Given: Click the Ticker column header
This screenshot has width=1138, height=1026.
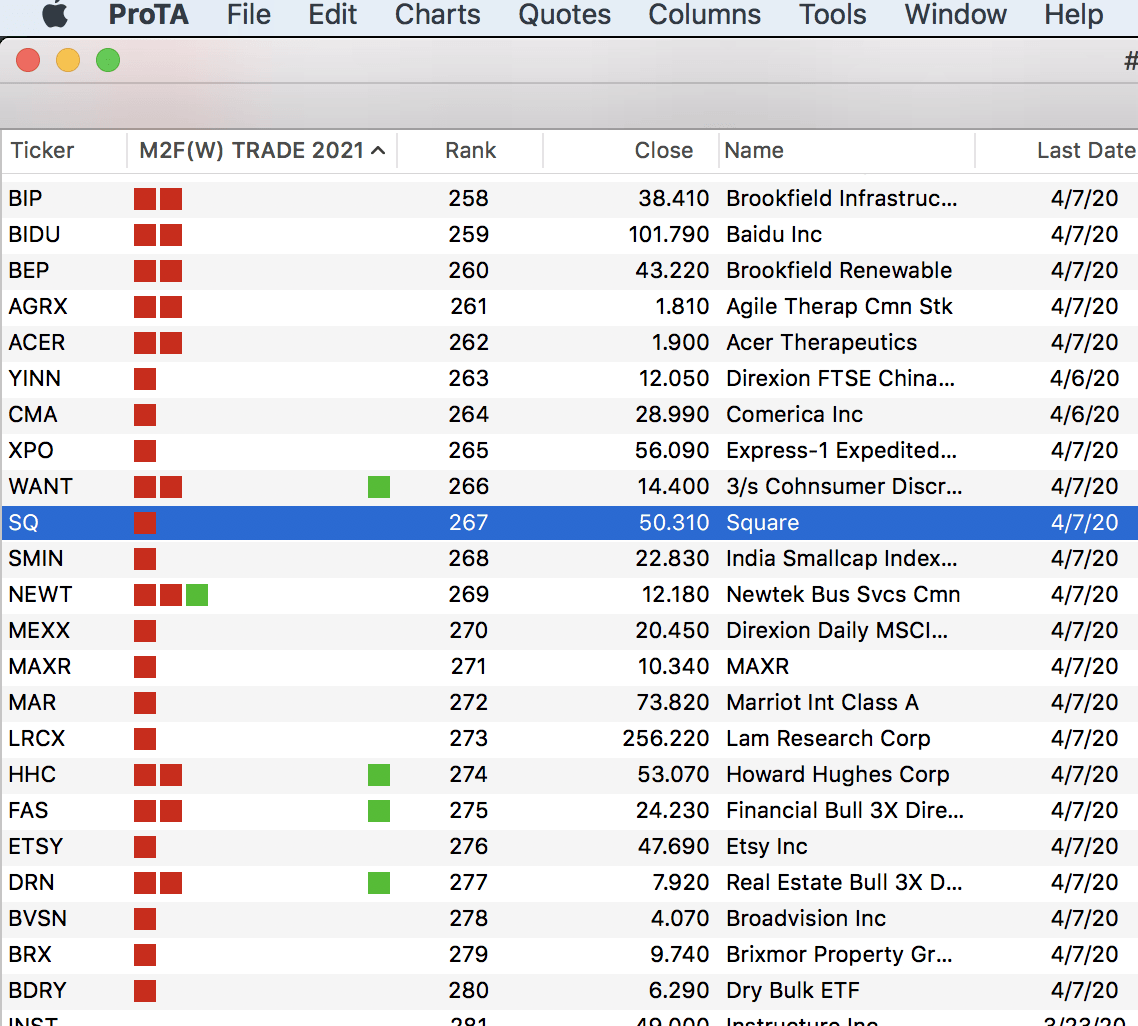Looking at the screenshot, I should point(42,151).
